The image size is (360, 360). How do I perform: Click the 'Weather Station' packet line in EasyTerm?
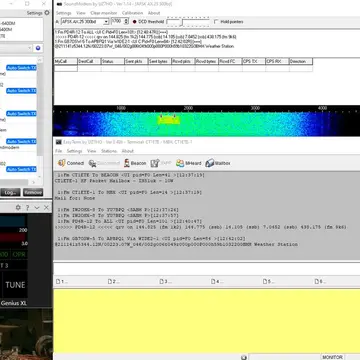coord(176,244)
